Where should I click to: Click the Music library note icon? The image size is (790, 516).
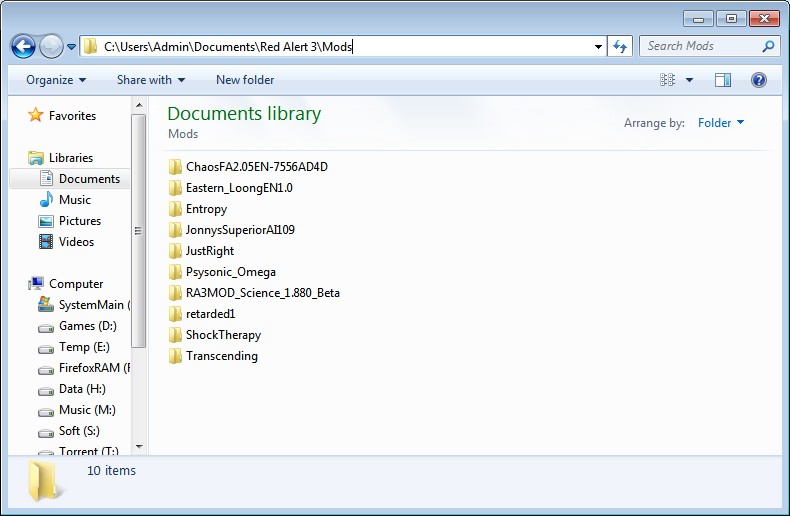point(46,200)
